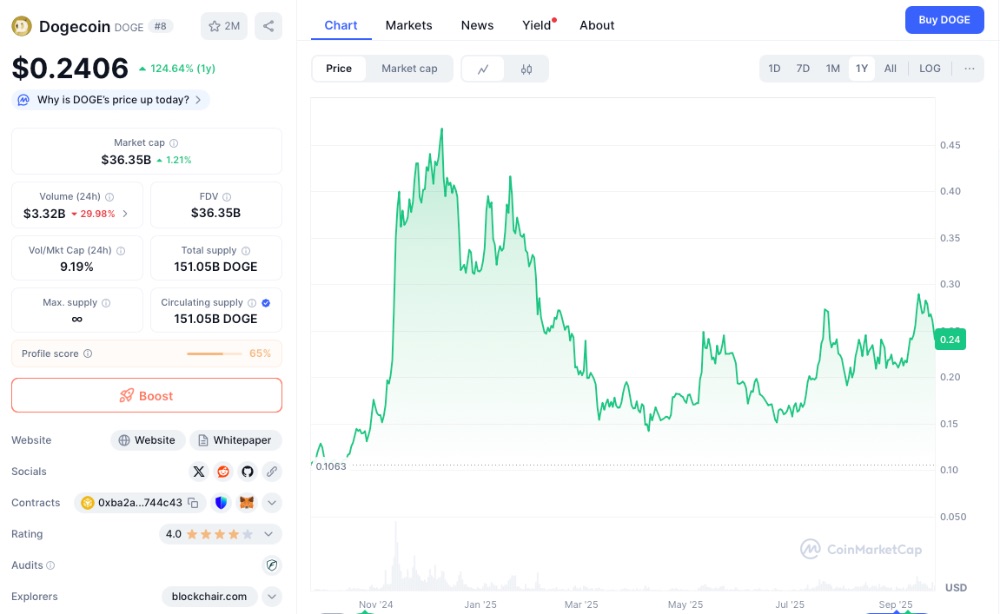Open Dogecoin's X (Twitter) social link

pos(199,471)
